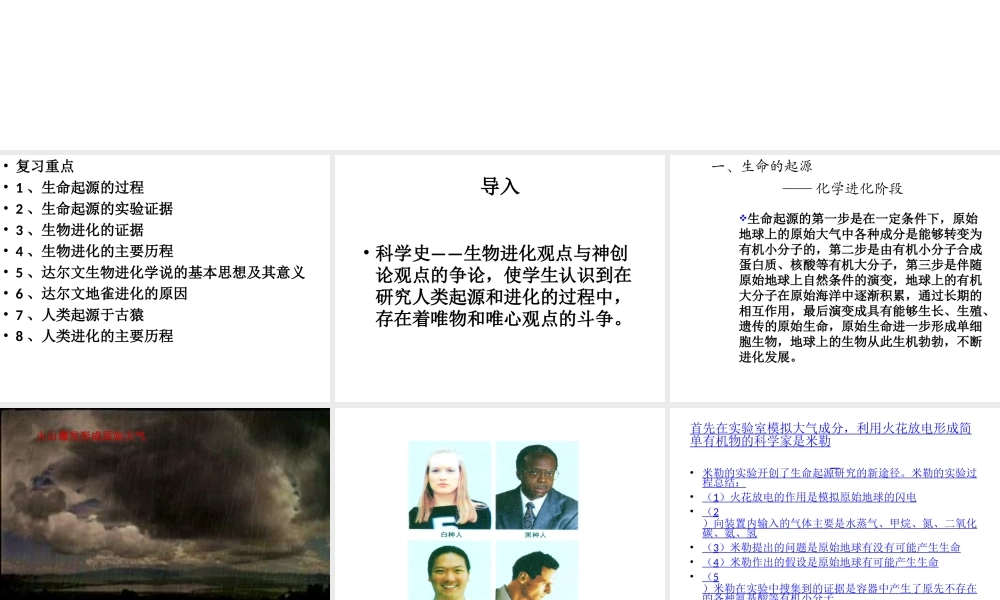The width and height of the screenshot is (1000, 600).
Task: Select line 5、达尔文生物进化学说的基本思想及其意义
Action: pyautogui.click(x=160, y=272)
